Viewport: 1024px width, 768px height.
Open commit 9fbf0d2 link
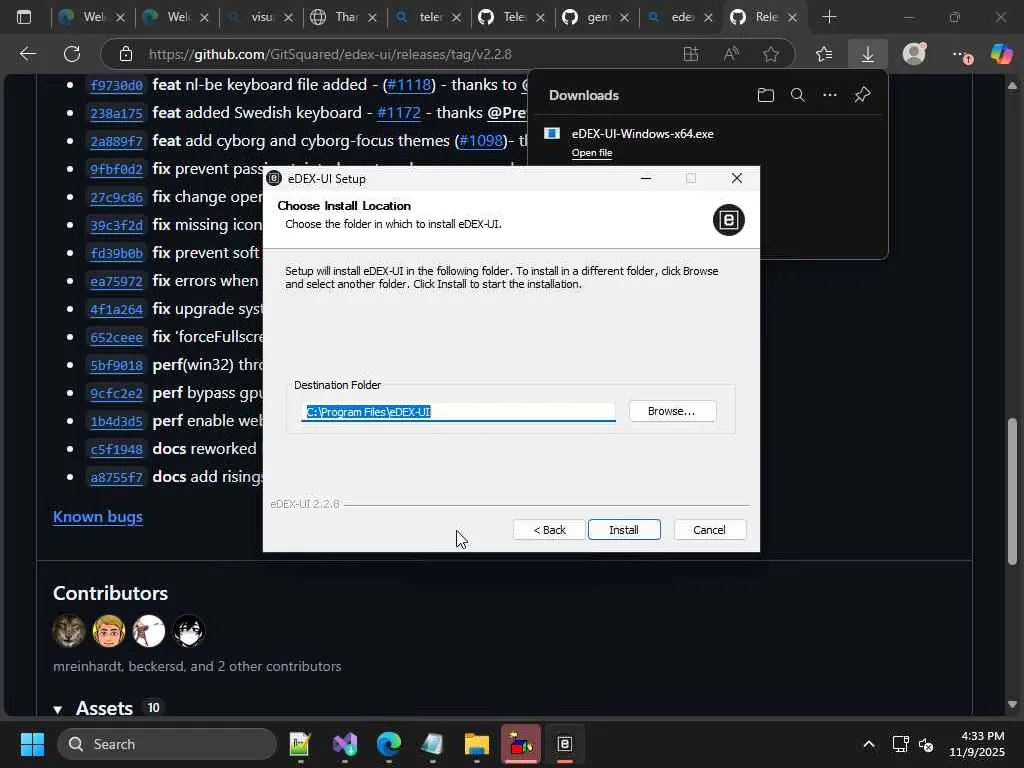(116, 169)
